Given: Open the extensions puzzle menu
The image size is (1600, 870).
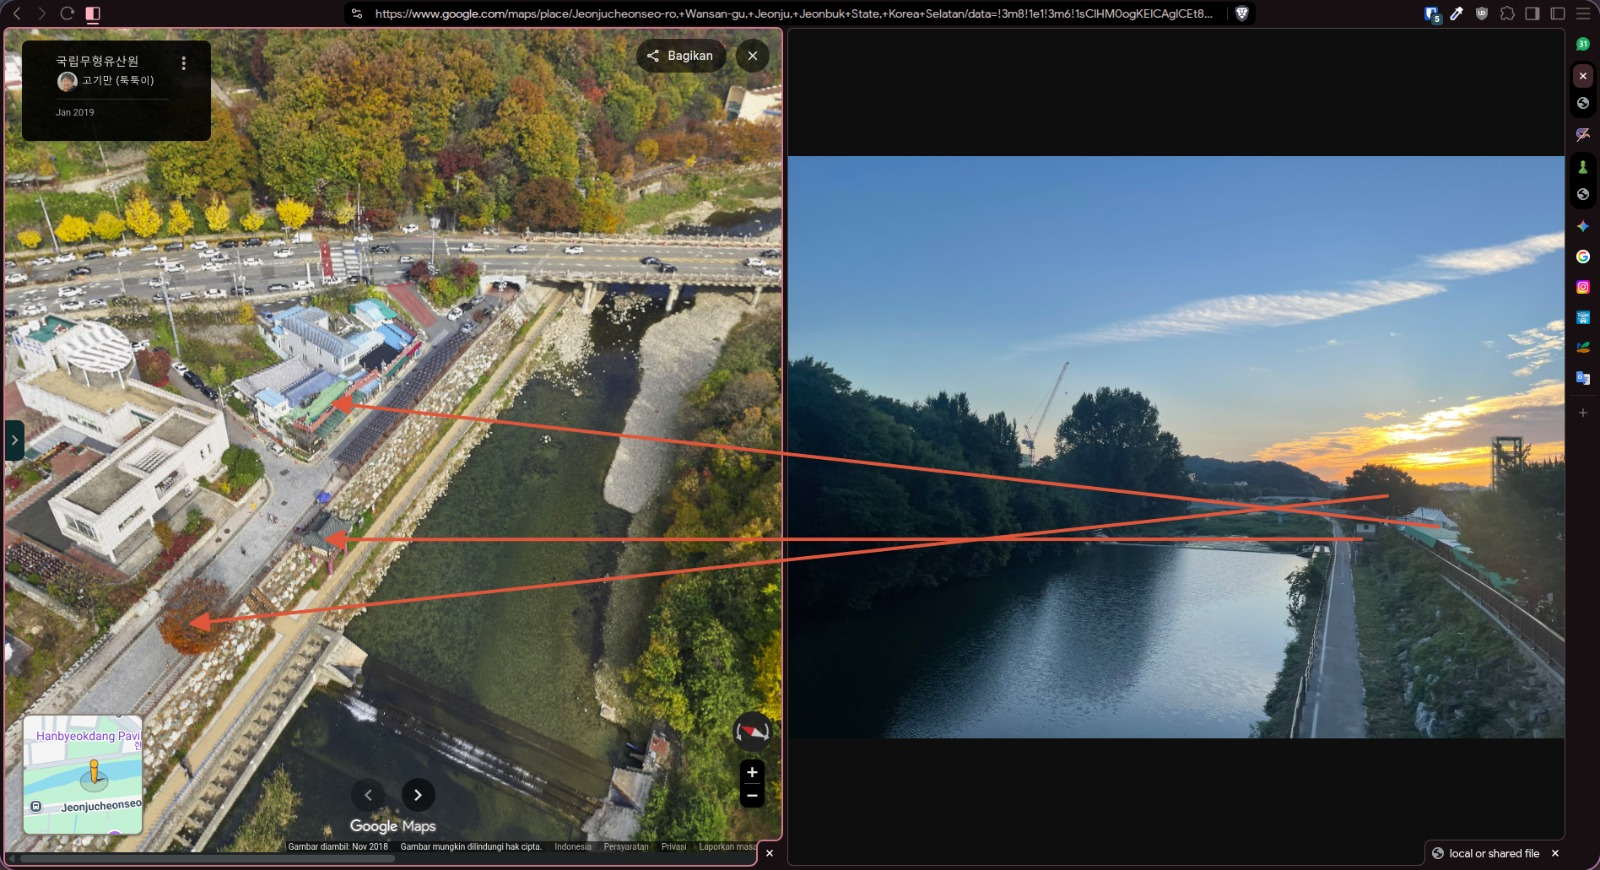Looking at the screenshot, I should (x=1507, y=14).
